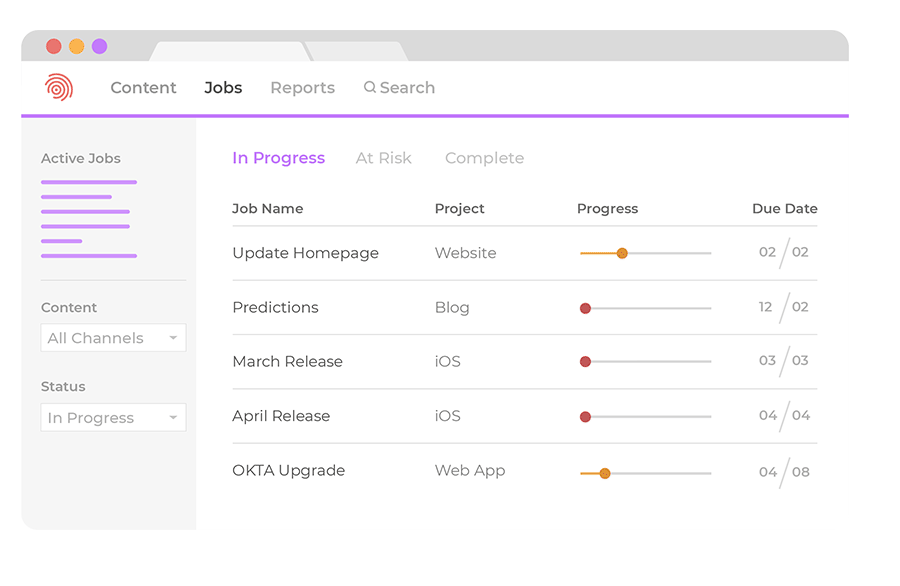Click the March Release progress slider dot
The image size is (900, 586).
pyautogui.click(x=586, y=361)
